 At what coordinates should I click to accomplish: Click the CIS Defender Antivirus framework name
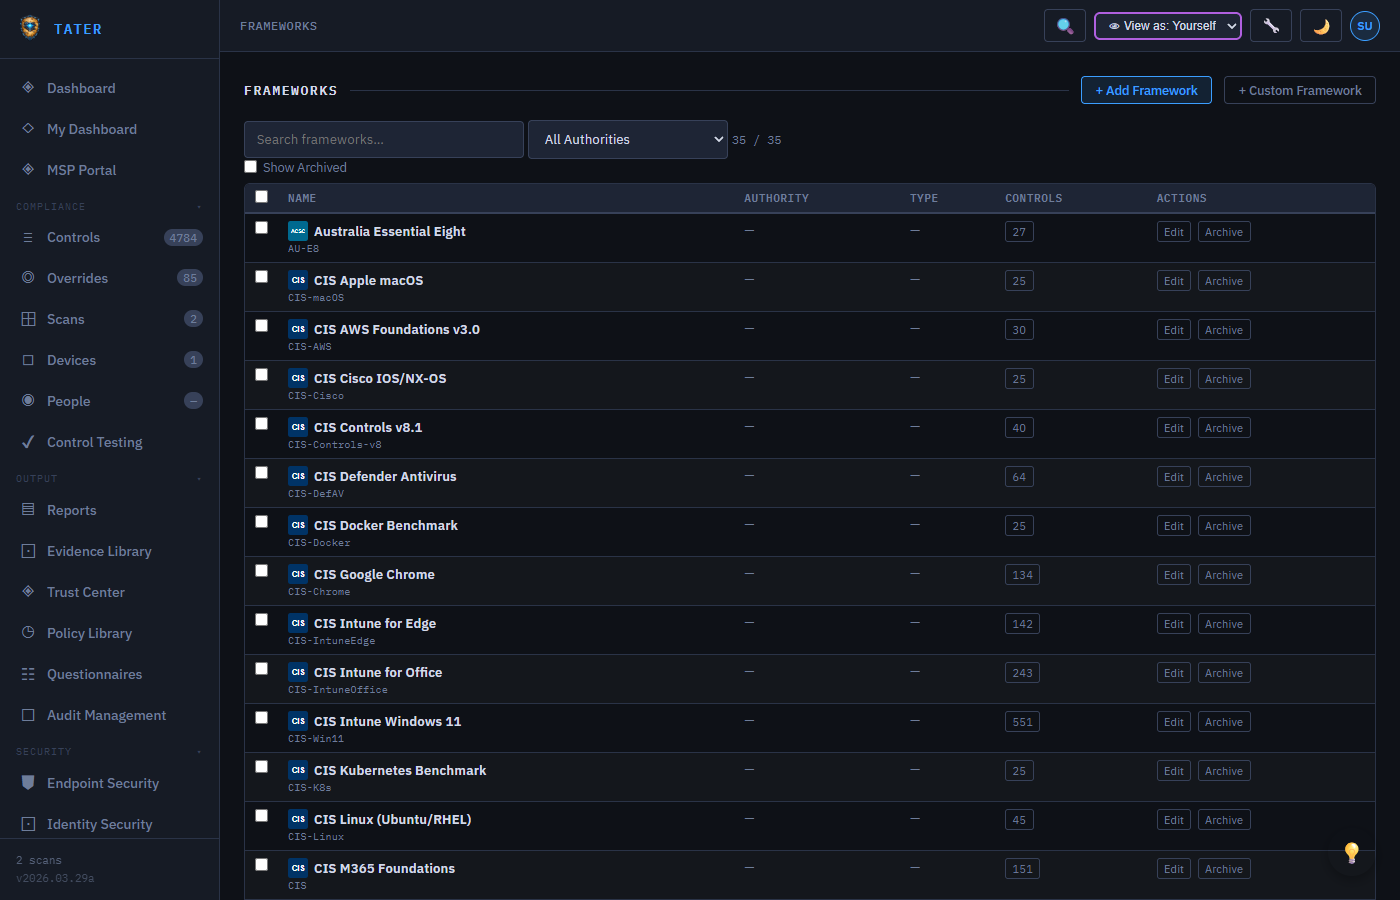click(385, 476)
